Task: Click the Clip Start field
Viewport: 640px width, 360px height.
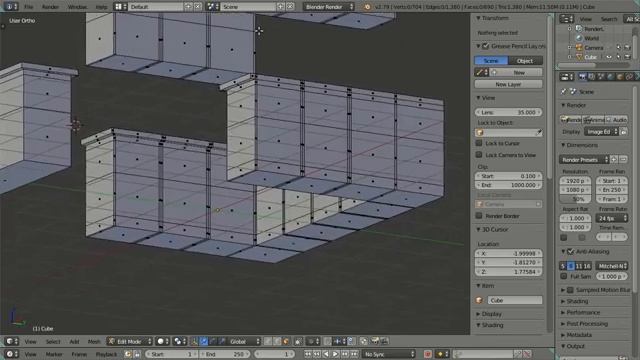Action: (x=508, y=176)
